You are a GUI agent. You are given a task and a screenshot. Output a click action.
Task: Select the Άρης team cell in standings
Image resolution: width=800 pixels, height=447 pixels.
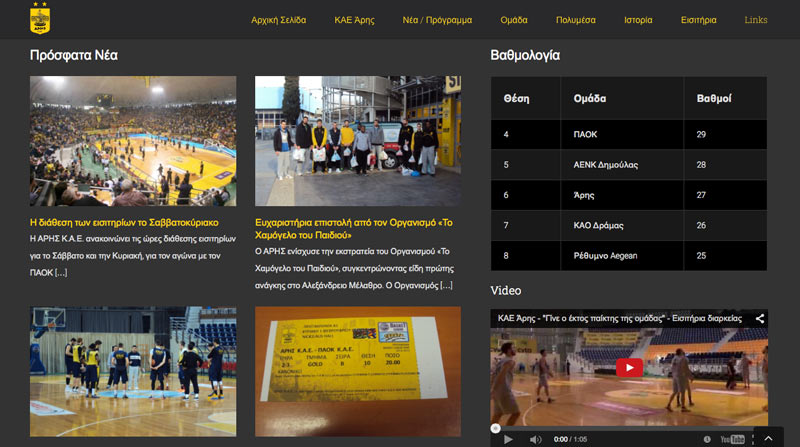pyautogui.click(x=622, y=195)
